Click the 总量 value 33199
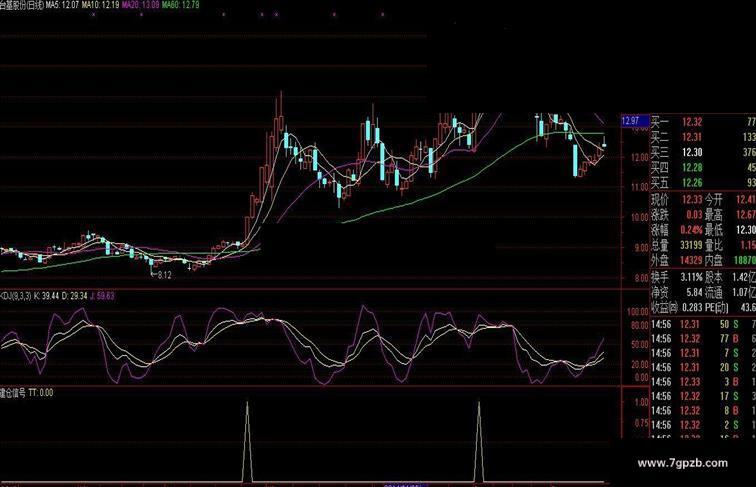Viewport: 756px width, 487px height. tap(691, 245)
